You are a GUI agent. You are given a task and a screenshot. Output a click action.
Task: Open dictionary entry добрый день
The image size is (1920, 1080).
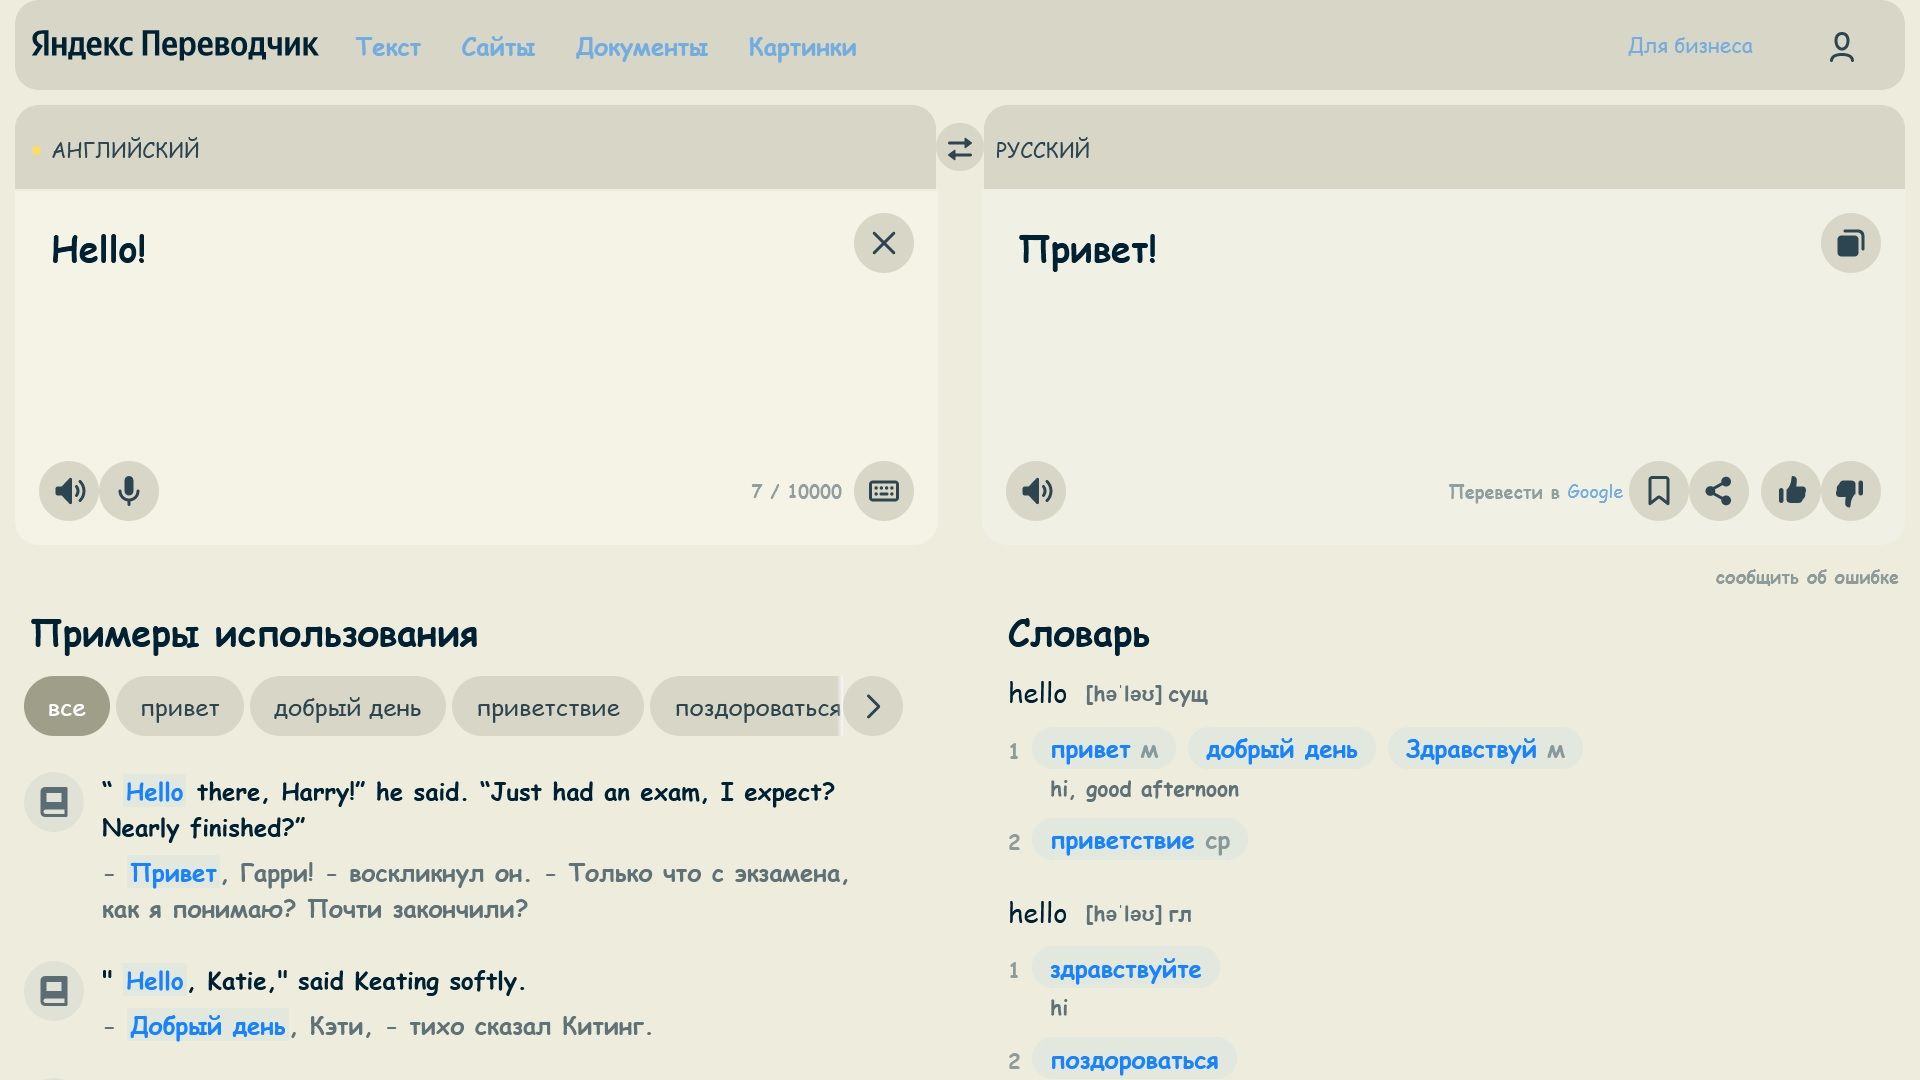(x=1282, y=749)
